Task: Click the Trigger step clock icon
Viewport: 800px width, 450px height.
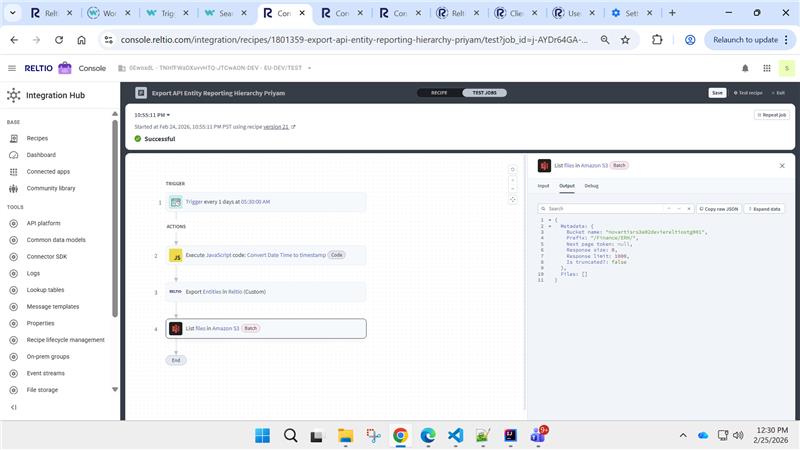Action: (x=176, y=202)
